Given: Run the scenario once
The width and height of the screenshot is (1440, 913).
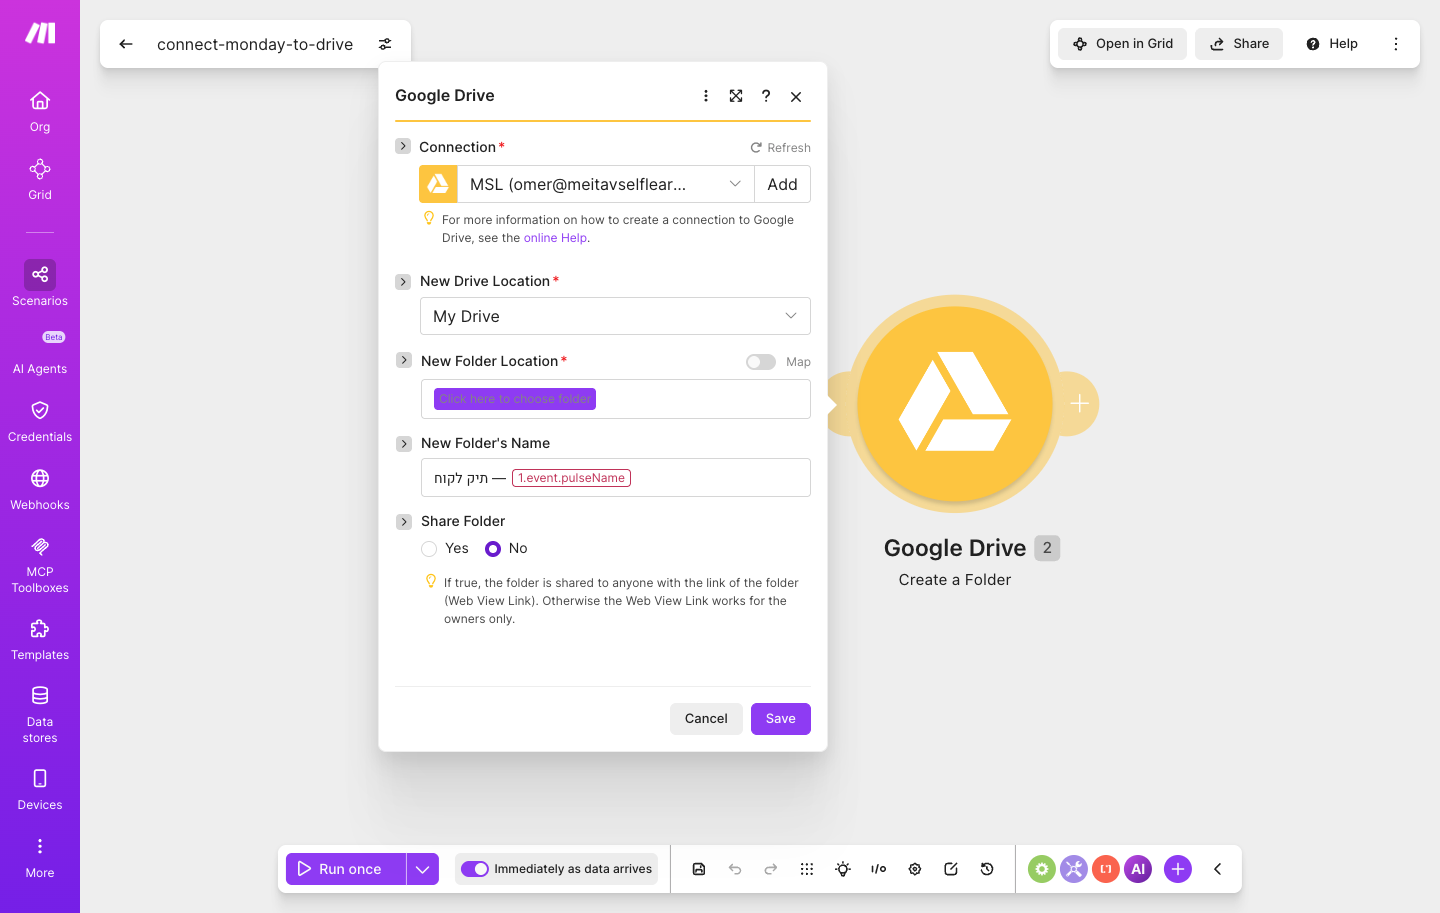Looking at the screenshot, I should 346,869.
